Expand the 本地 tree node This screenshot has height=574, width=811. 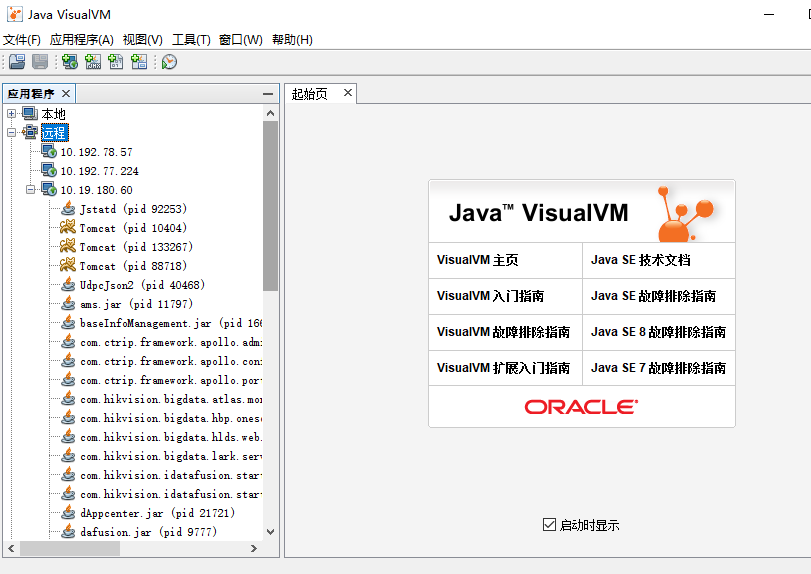[x=11, y=113]
